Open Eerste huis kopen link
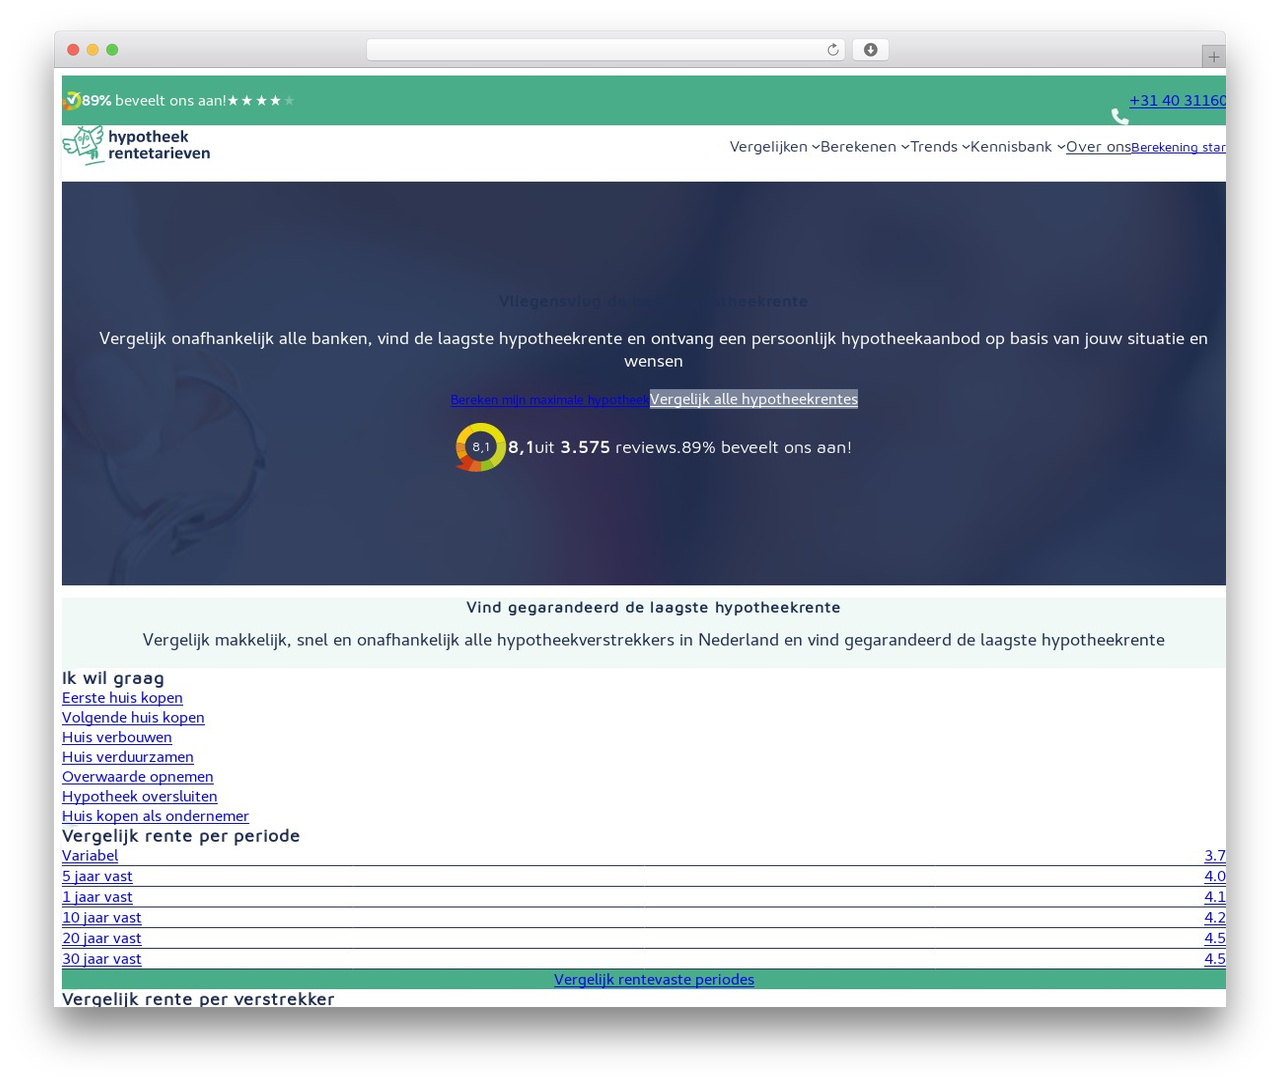Image resolution: width=1280 pixels, height=1084 pixels. tap(122, 698)
